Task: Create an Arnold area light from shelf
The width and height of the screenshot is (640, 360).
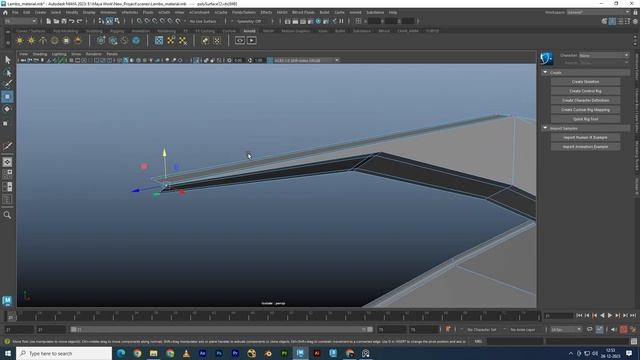Action: coord(20,40)
